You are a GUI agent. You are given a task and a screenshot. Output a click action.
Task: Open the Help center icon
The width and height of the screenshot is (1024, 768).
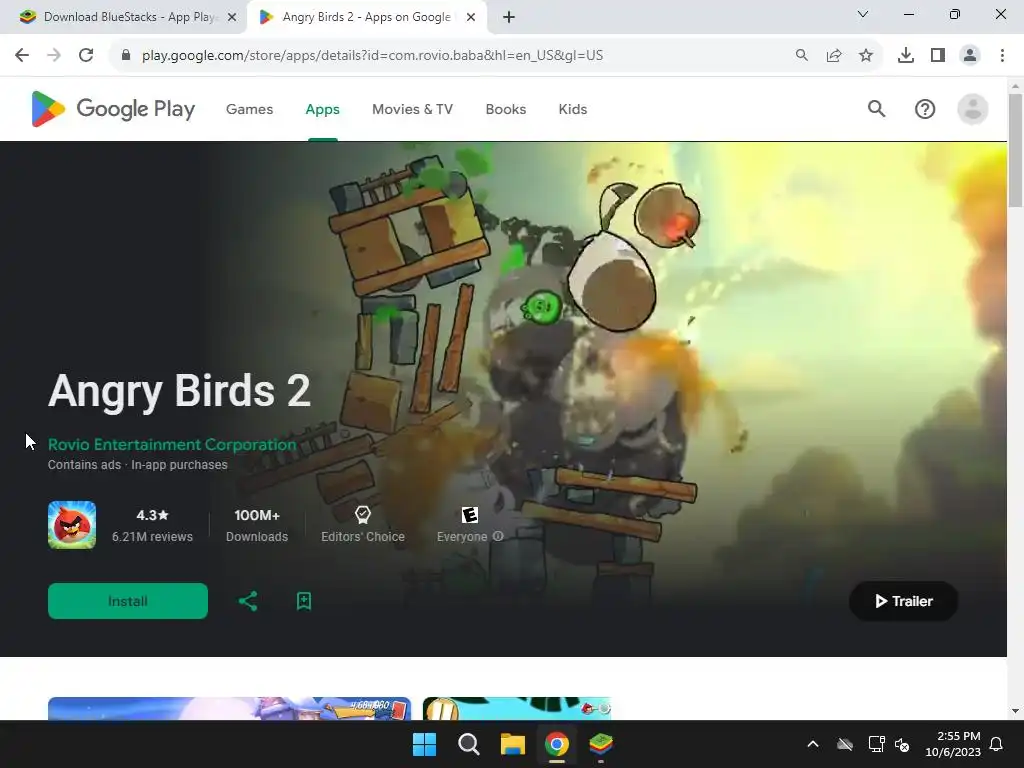coord(925,109)
